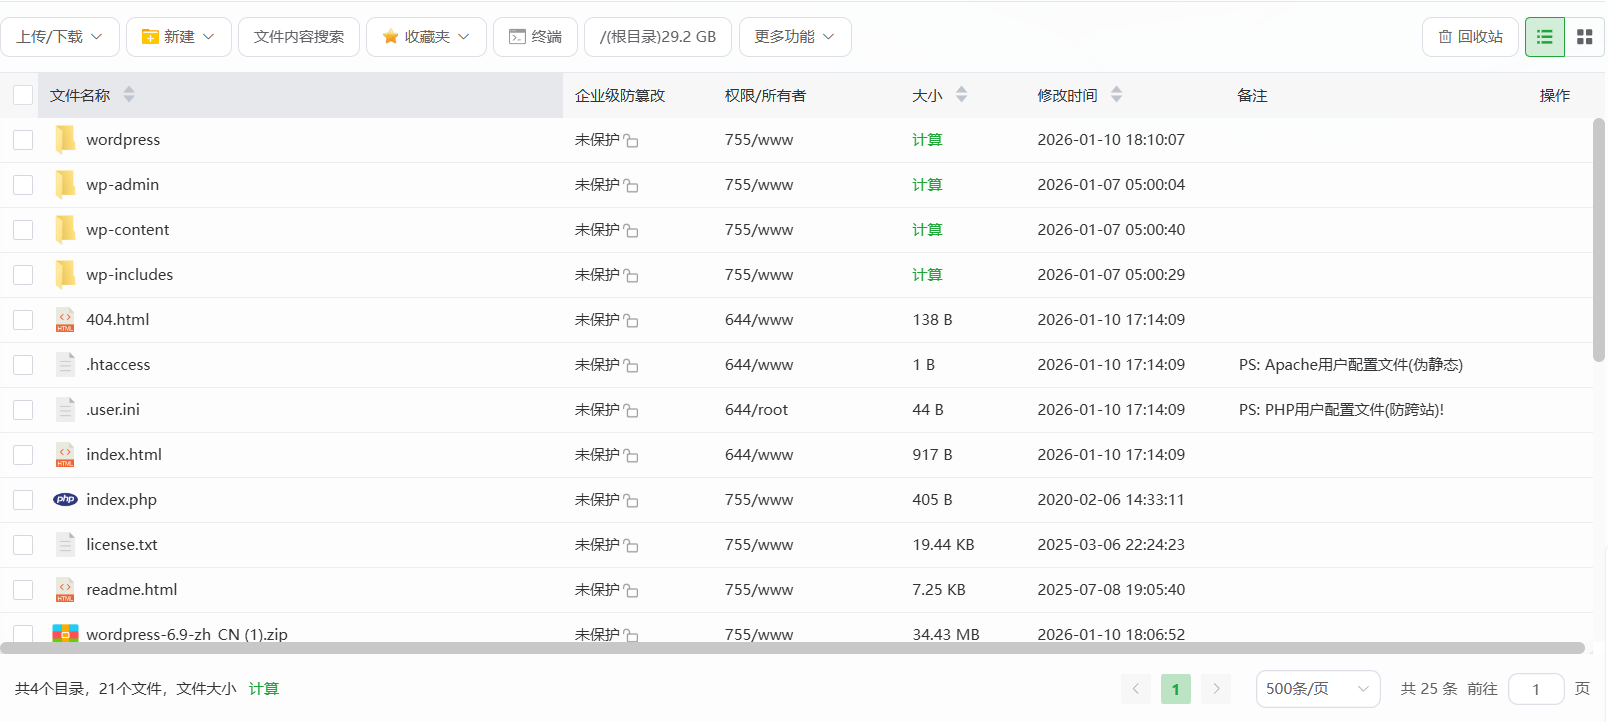Viewport: 1608px width, 722px height.
Task: Open the 500条/页 page size selector
Action: [1317, 689]
